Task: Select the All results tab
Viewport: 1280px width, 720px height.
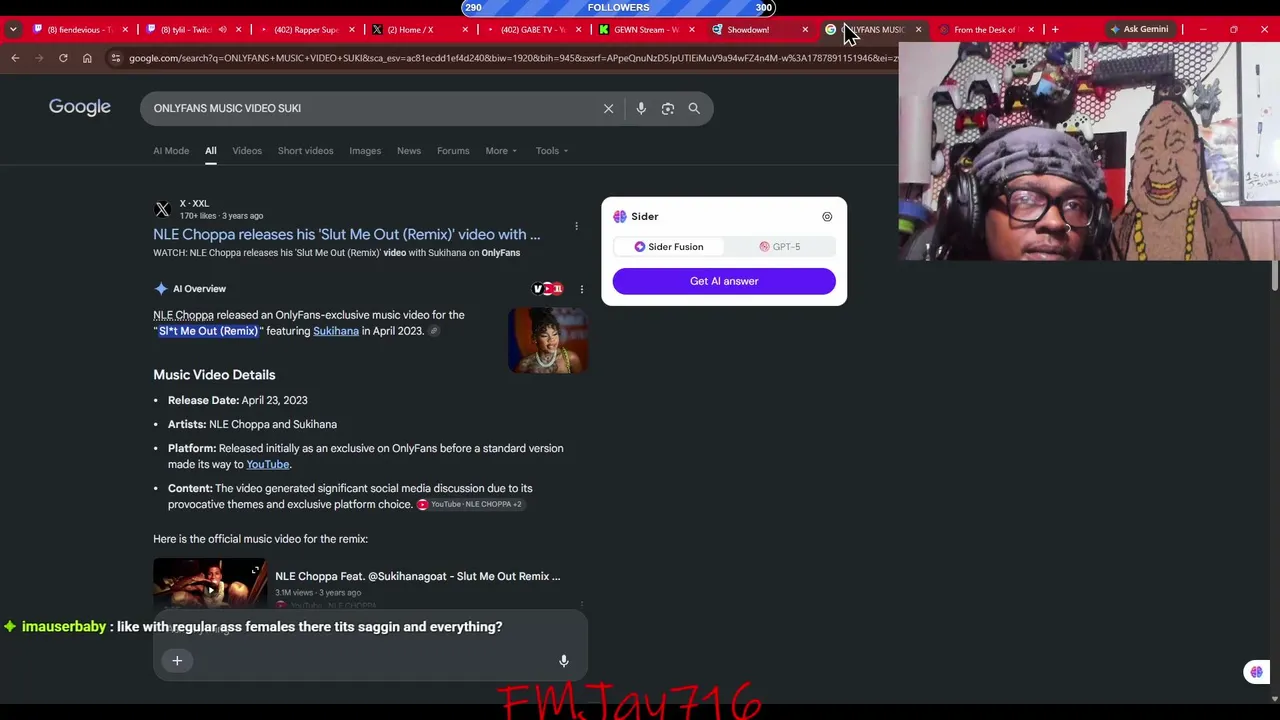Action: tap(211, 151)
